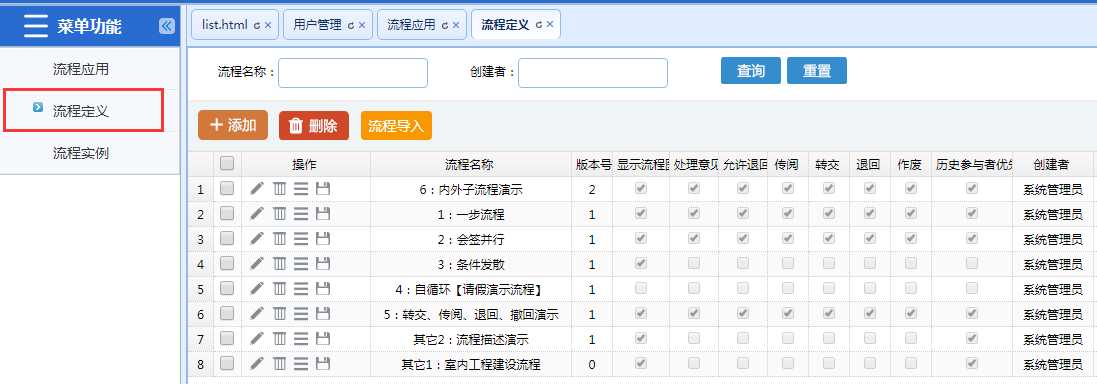Click version number 2 for 6：内外子流程演示
The width and height of the screenshot is (1097, 384).
(593, 190)
